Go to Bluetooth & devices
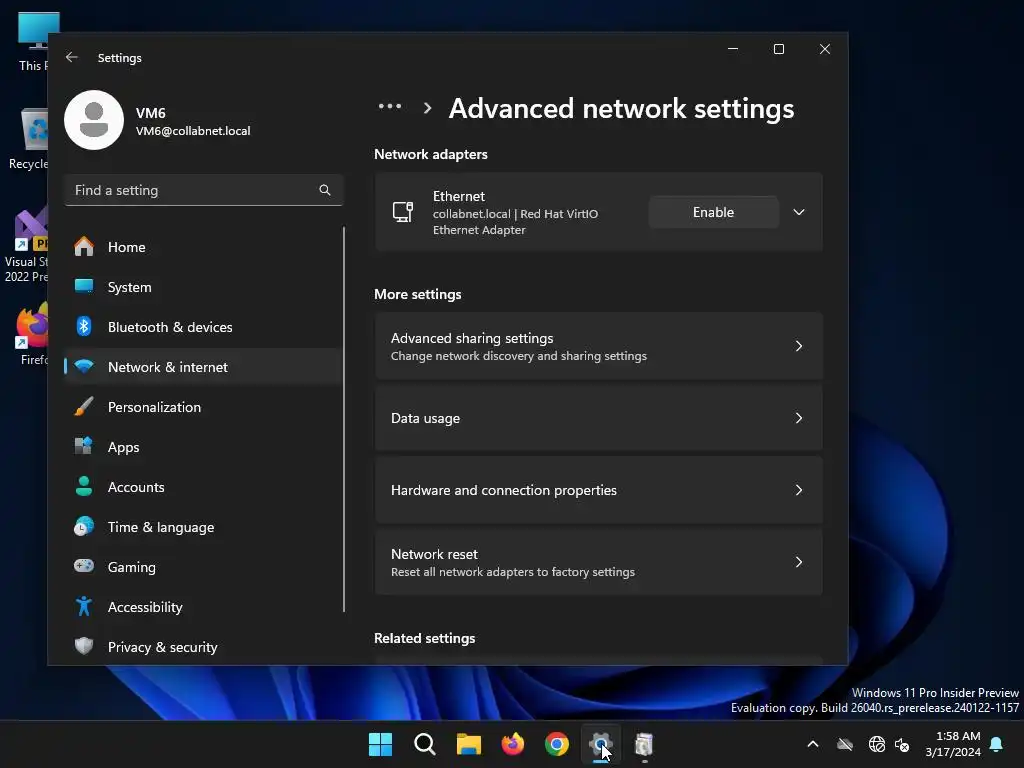This screenshot has width=1024, height=768. click(x=203, y=327)
